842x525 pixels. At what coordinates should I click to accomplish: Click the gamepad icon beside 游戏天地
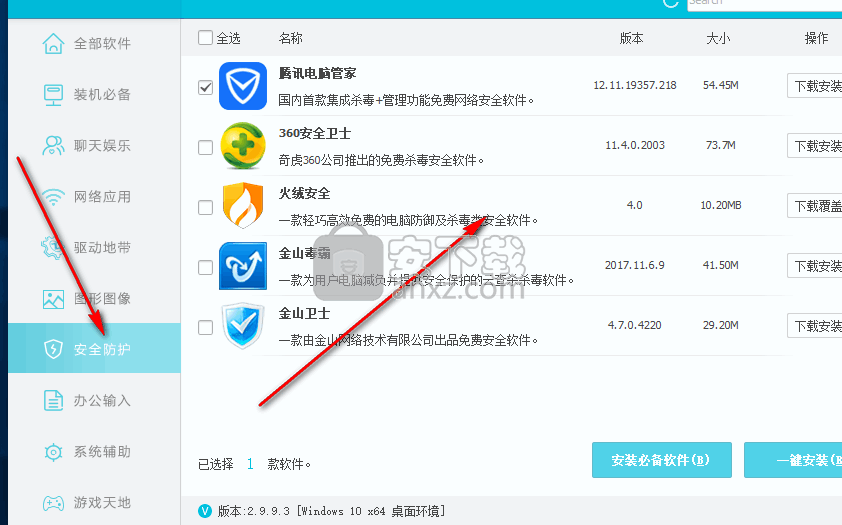[53, 503]
